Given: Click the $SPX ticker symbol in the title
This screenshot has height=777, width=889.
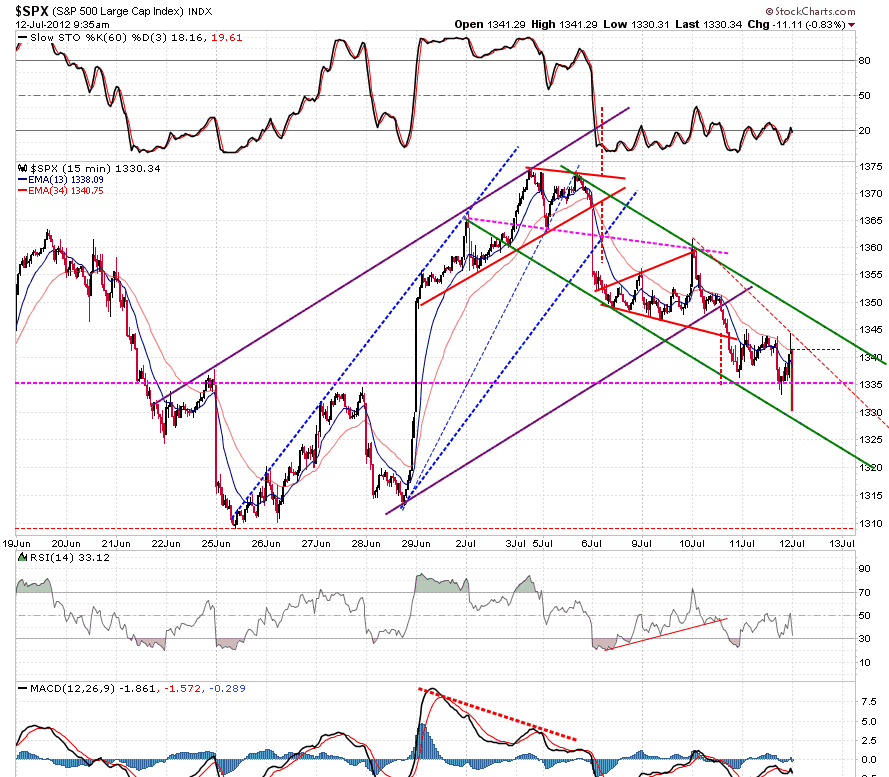Looking at the screenshot, I should click(32, 11).
